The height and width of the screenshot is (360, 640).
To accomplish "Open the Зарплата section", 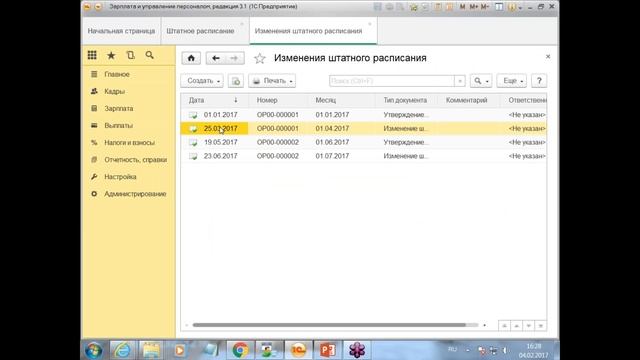I will click(x=119, y=109).
